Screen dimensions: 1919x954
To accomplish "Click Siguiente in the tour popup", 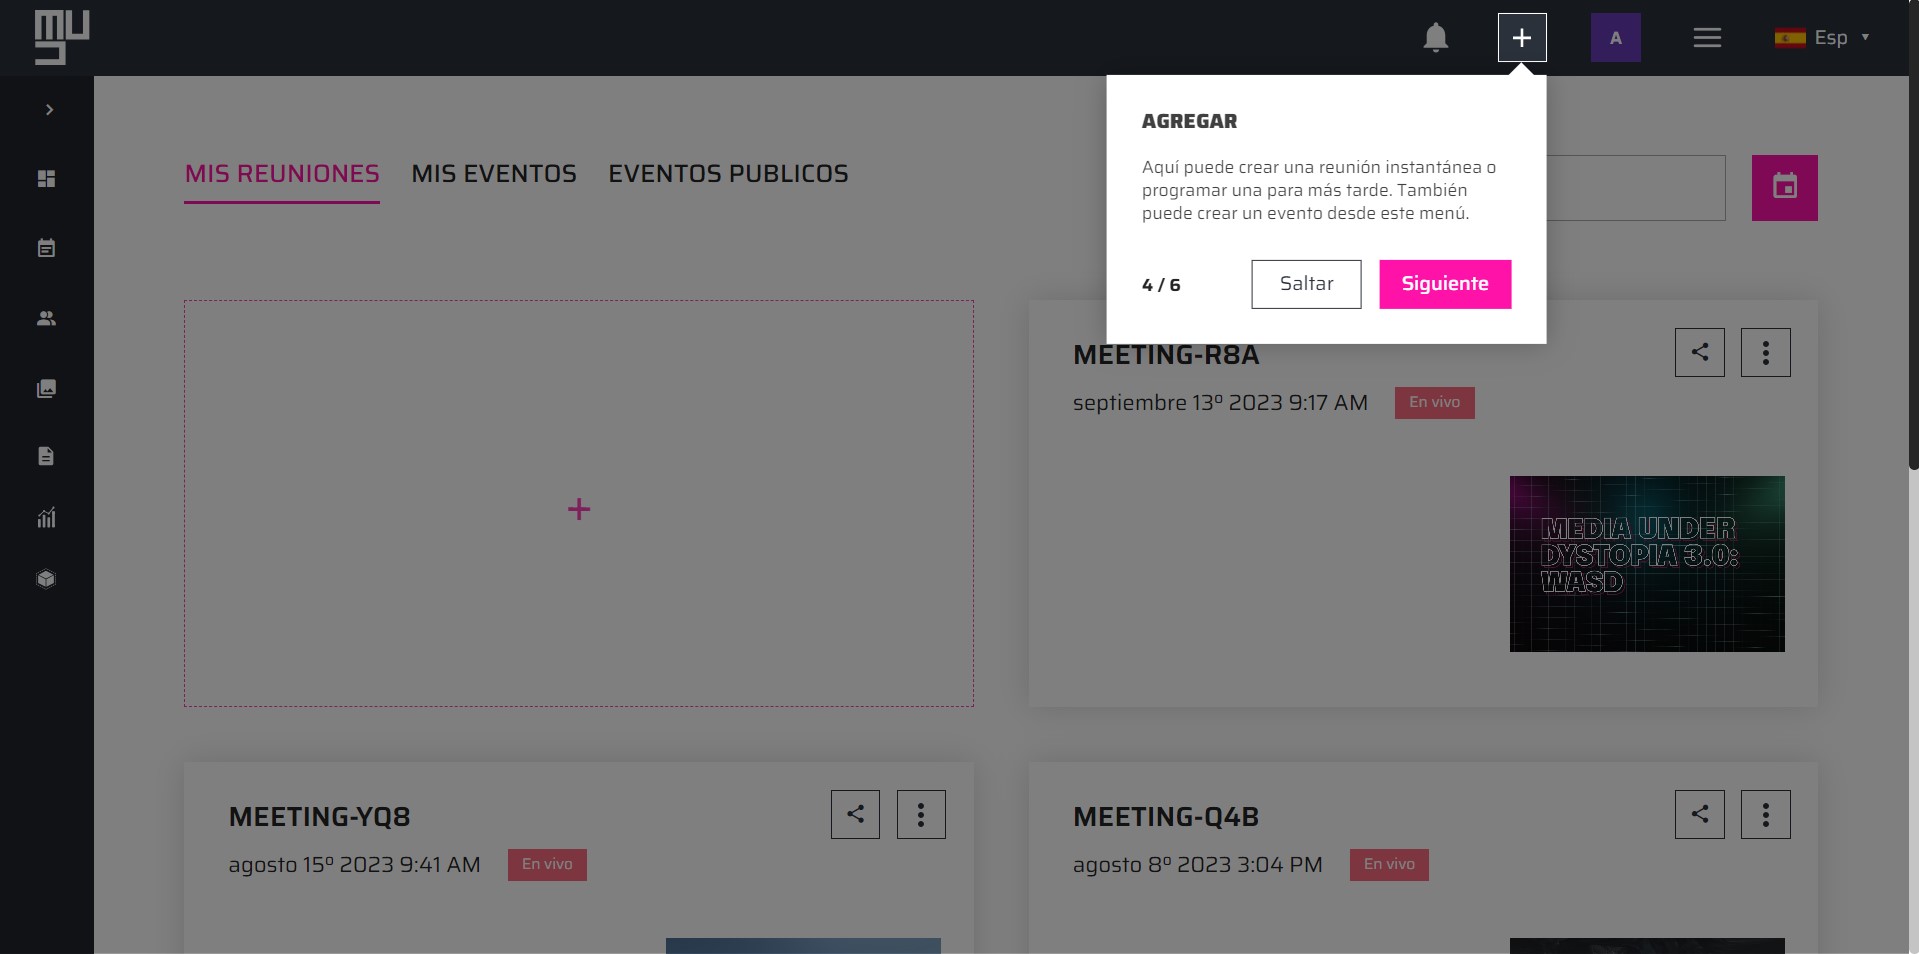I will [1445, 284].
